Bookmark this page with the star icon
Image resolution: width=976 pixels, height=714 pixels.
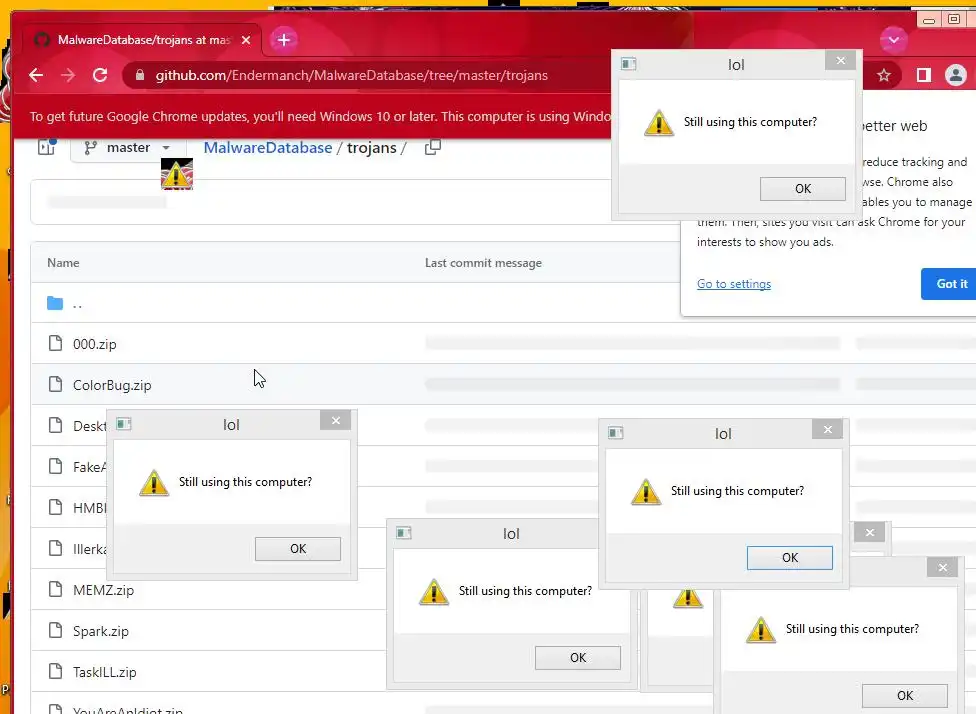[884, 75]
